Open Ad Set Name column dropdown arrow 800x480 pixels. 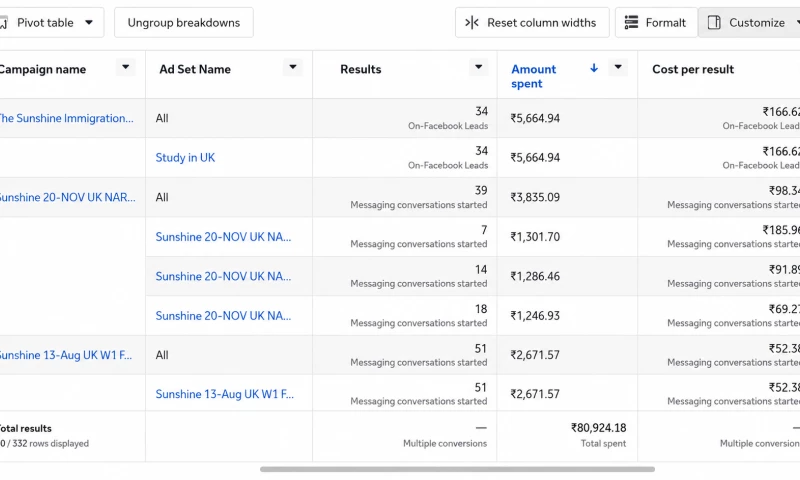click(x=293, y=67)
